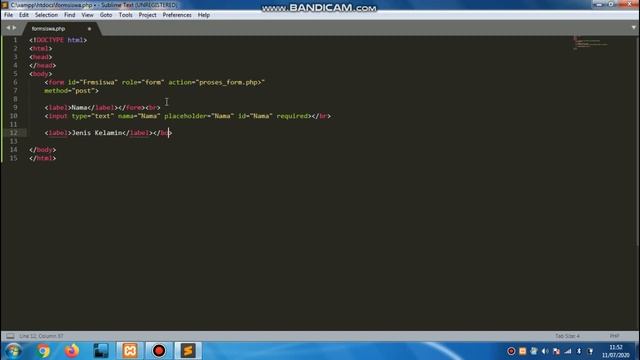Change the PHP syntax selector
640x360 pixels.
click(614, 336)
